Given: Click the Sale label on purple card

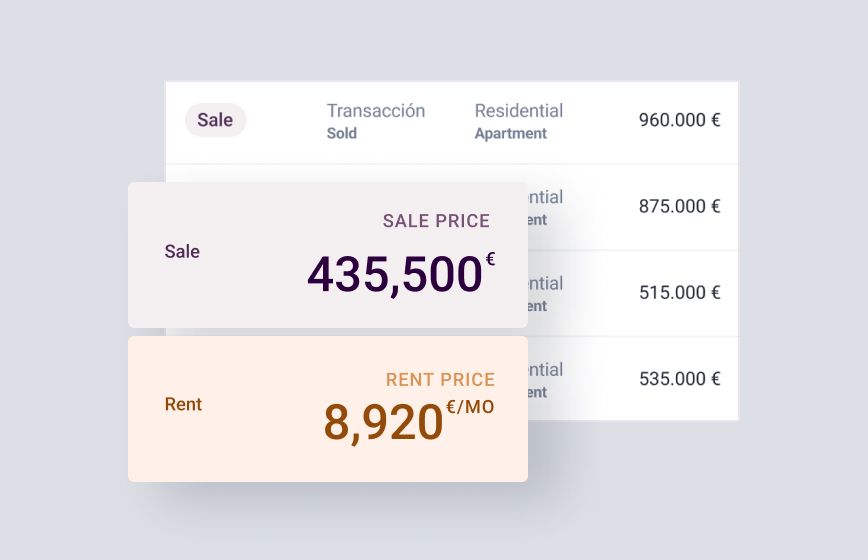Looking at the screenshot, I should pyautogui.click(x=182, y=251).
